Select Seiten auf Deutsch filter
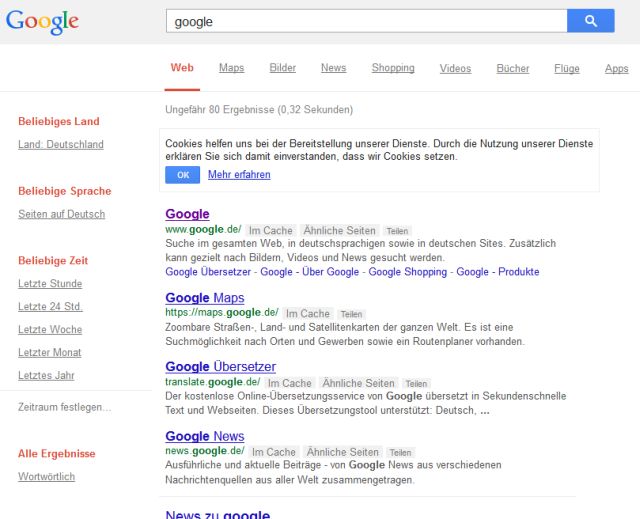Screen dimensions: 640x519 (61, 214)
